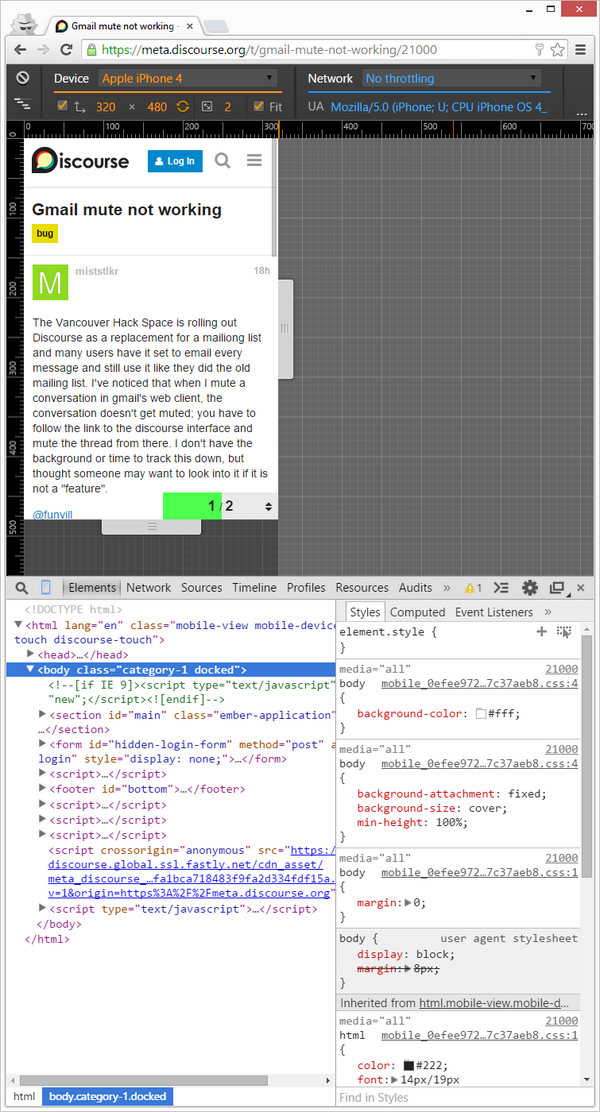Switch to the Network tab
The height and width of the screenshot is (1112, 600).
pos(148,588)
